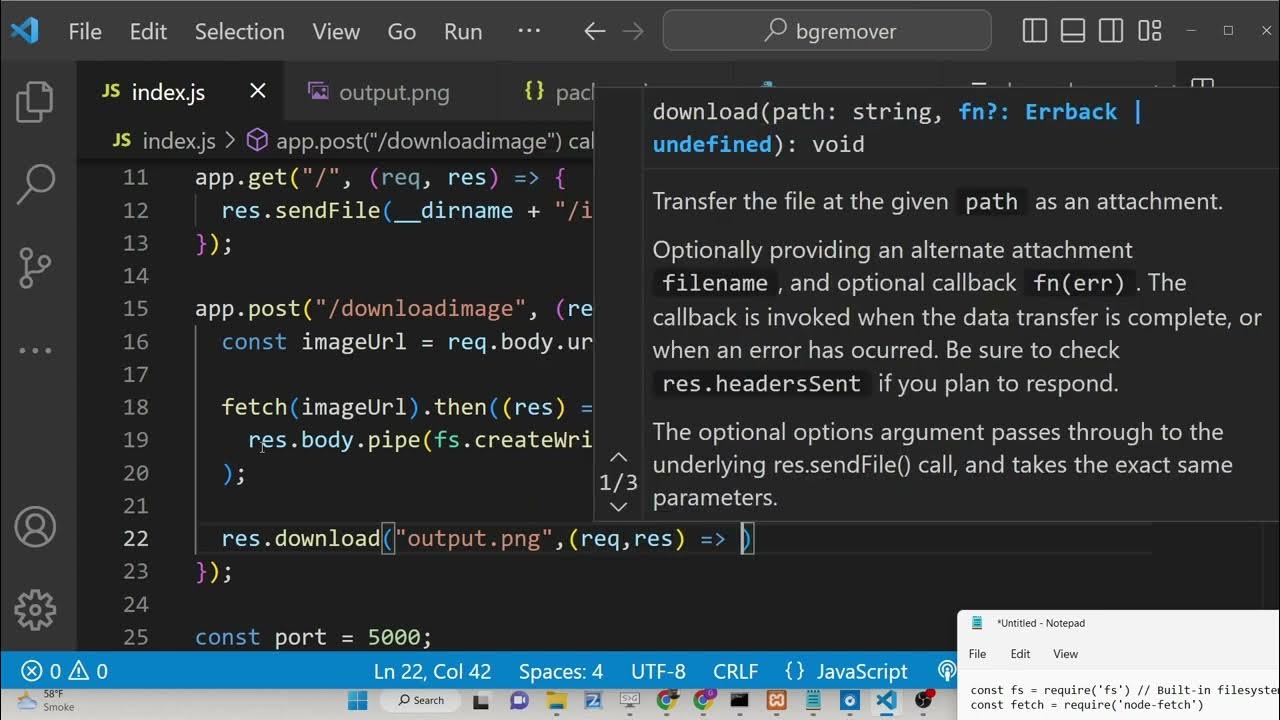
Task: Click the customize layout icon
Action: point(1150,31)
